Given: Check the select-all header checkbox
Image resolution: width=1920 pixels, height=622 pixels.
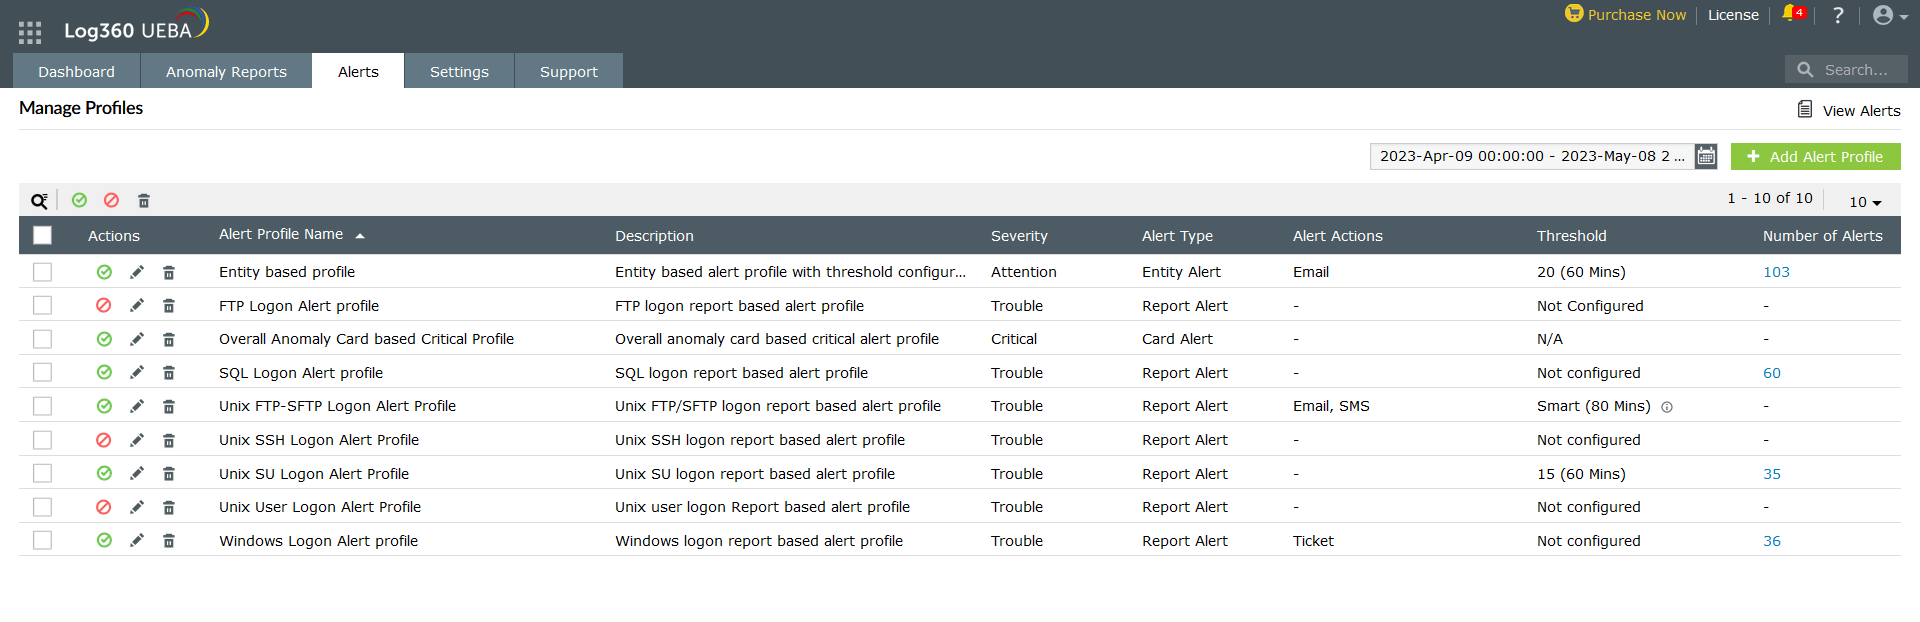Looking at the screenshot, I should click(x=42, y=236).
